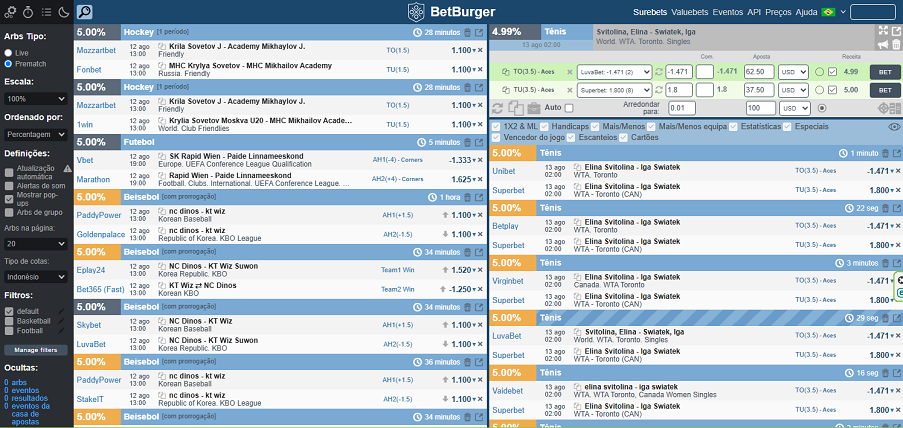This screenshot has width=903, height=428.
Task: Open the Surebets tab
Action: pyautogui.click(x=650, y=12)
